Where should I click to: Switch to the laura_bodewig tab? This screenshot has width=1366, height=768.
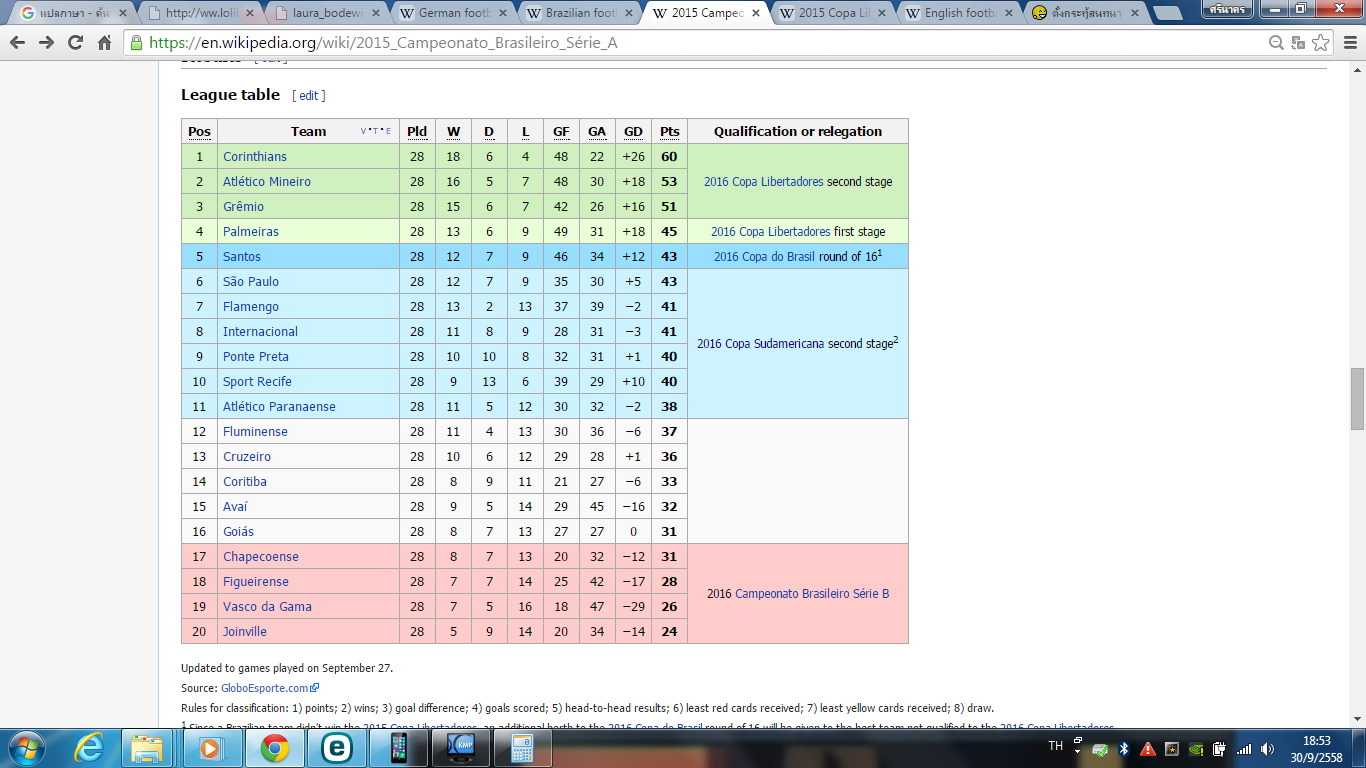pos(325,13)
